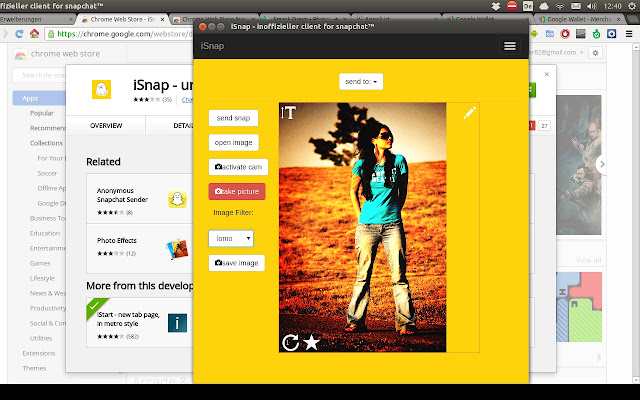
Task: Click 'View all' link in Web Store
Action: [588, 260]
